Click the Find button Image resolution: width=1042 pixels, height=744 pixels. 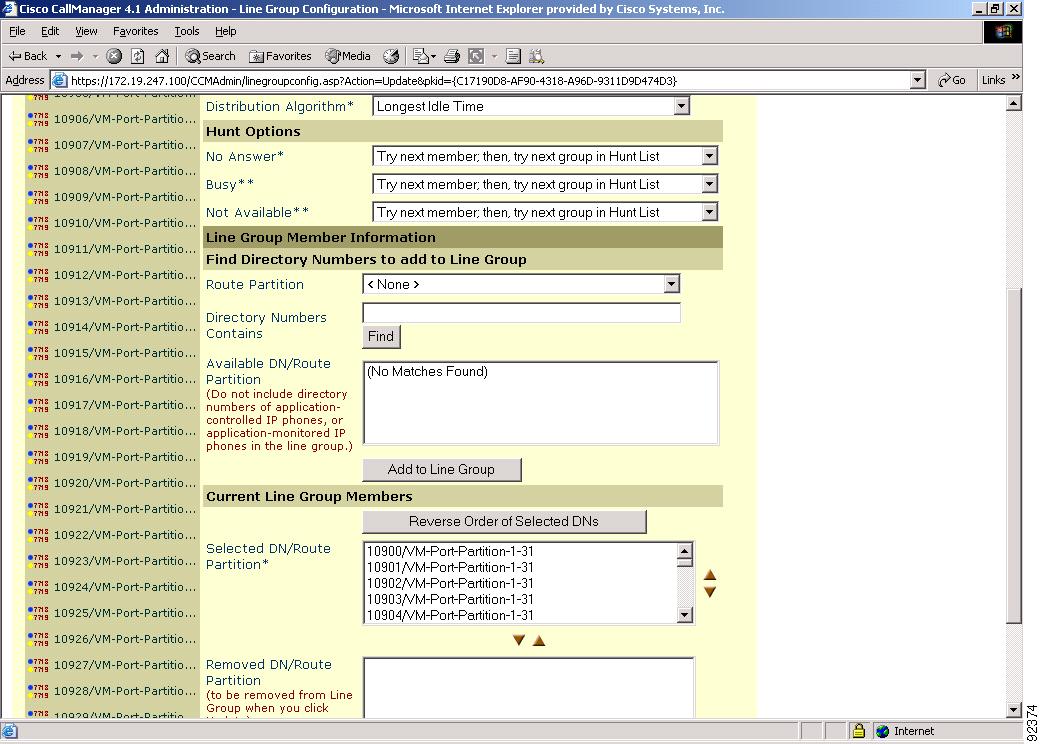tap(381, 337)
